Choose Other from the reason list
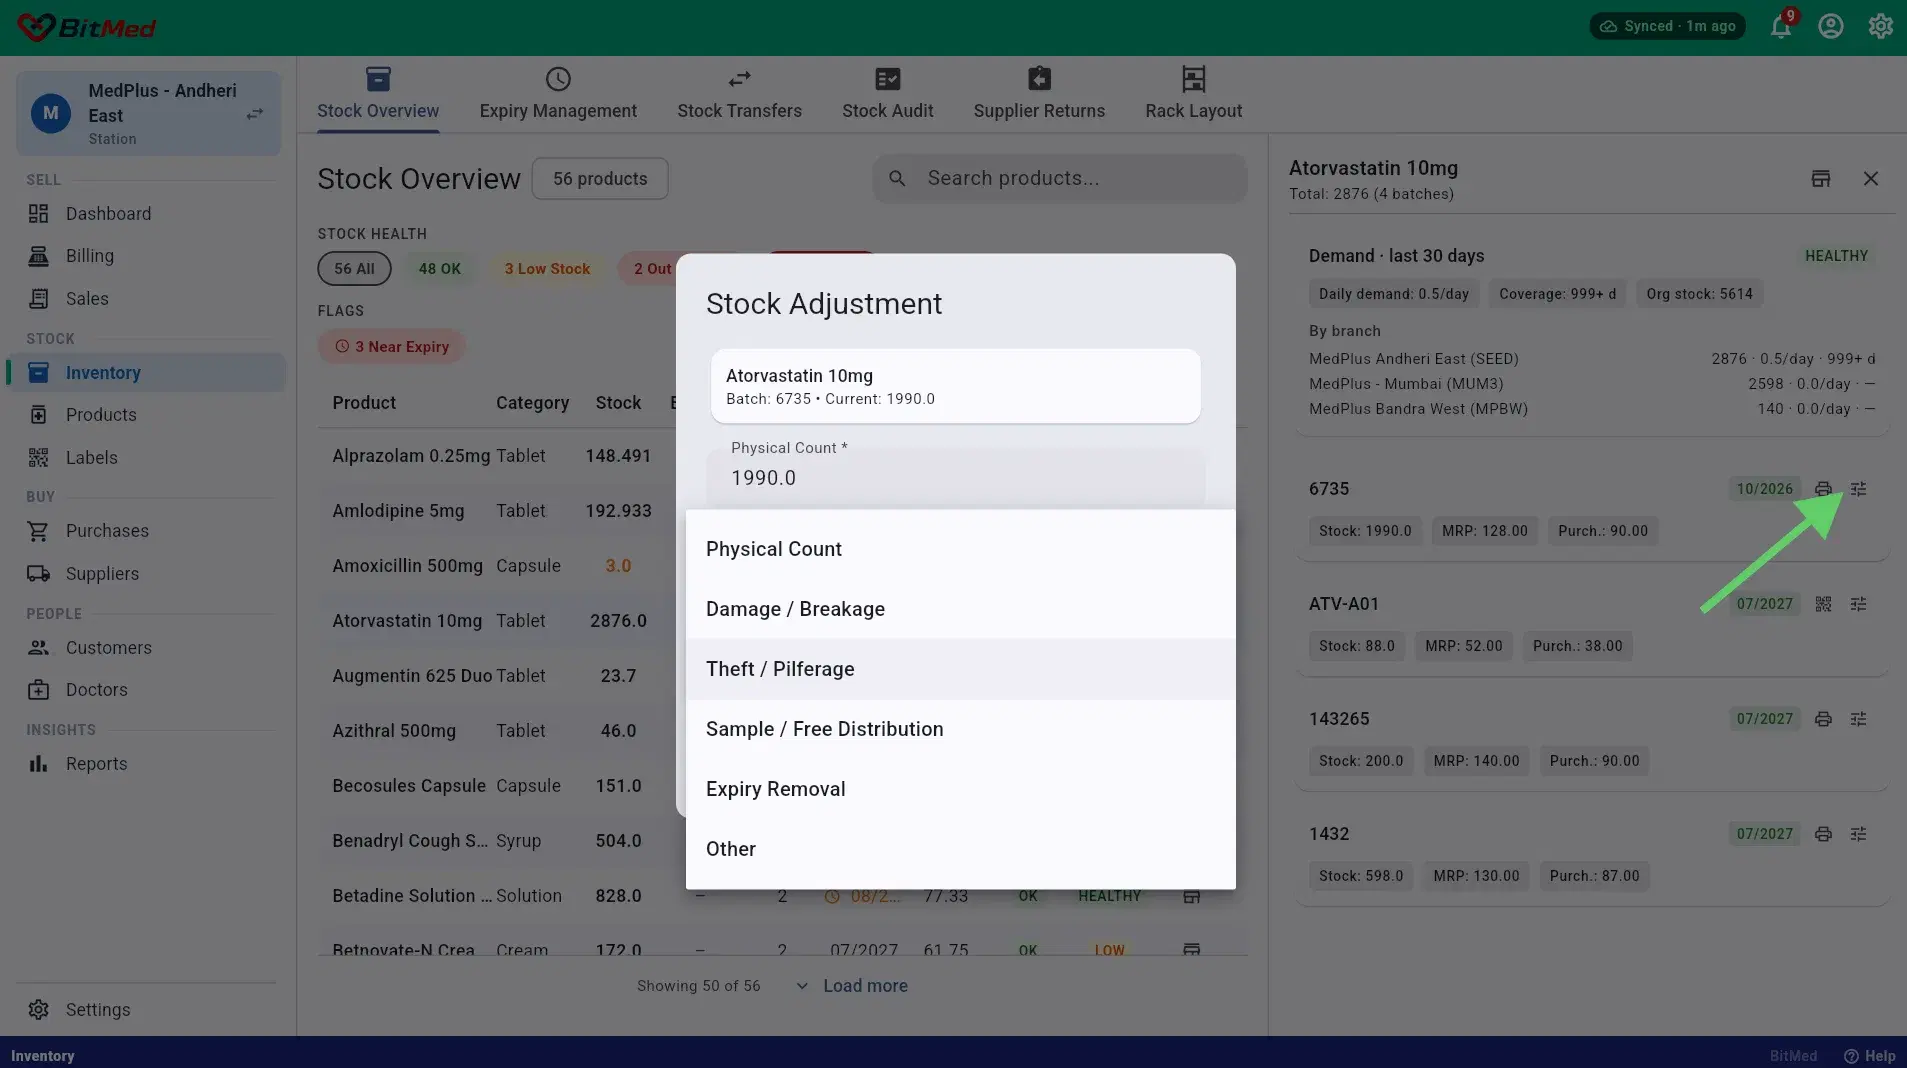 tap(961, 849)
